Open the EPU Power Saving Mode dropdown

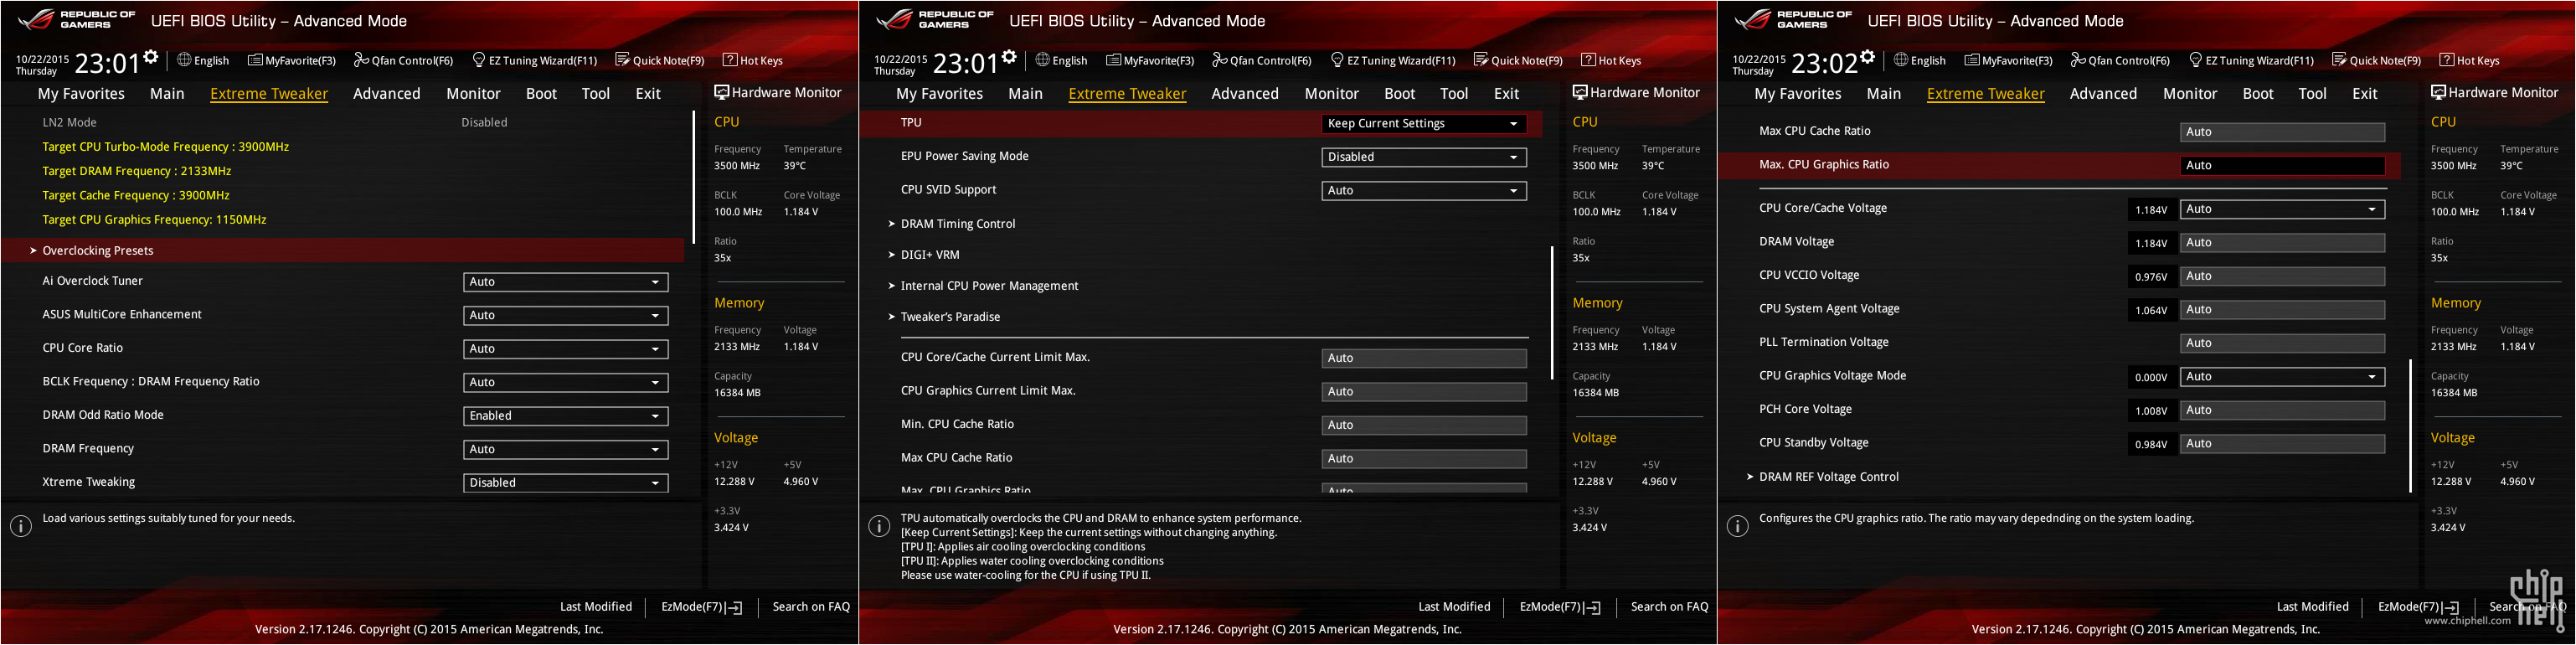[1424, 157]
